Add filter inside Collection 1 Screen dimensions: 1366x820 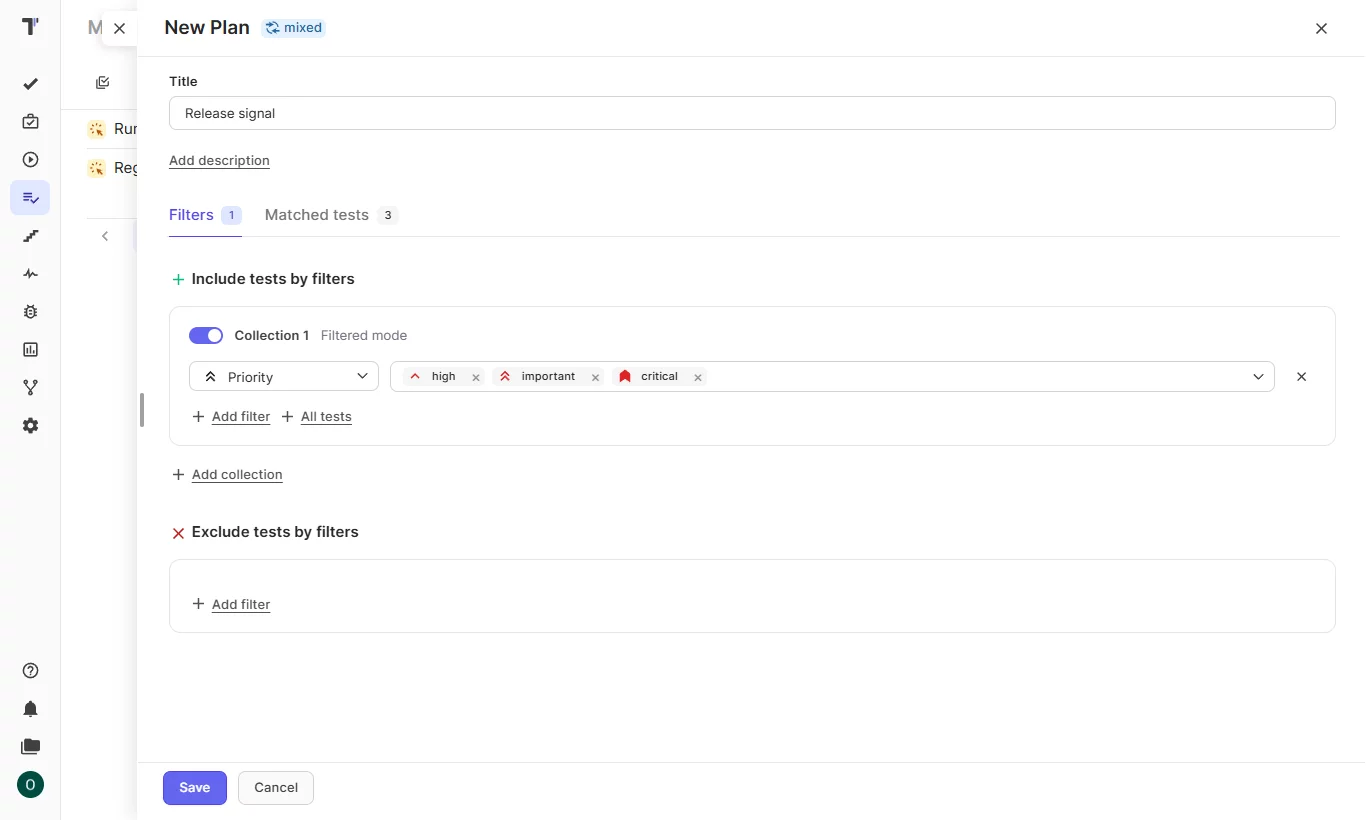[231, 417]
